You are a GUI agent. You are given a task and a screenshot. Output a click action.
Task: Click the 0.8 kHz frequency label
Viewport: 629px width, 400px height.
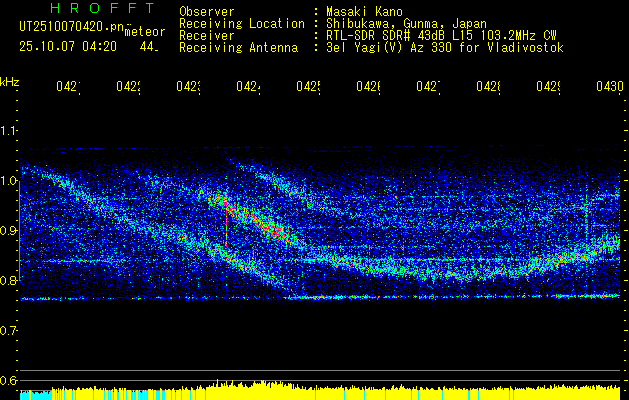coord(8,280)
